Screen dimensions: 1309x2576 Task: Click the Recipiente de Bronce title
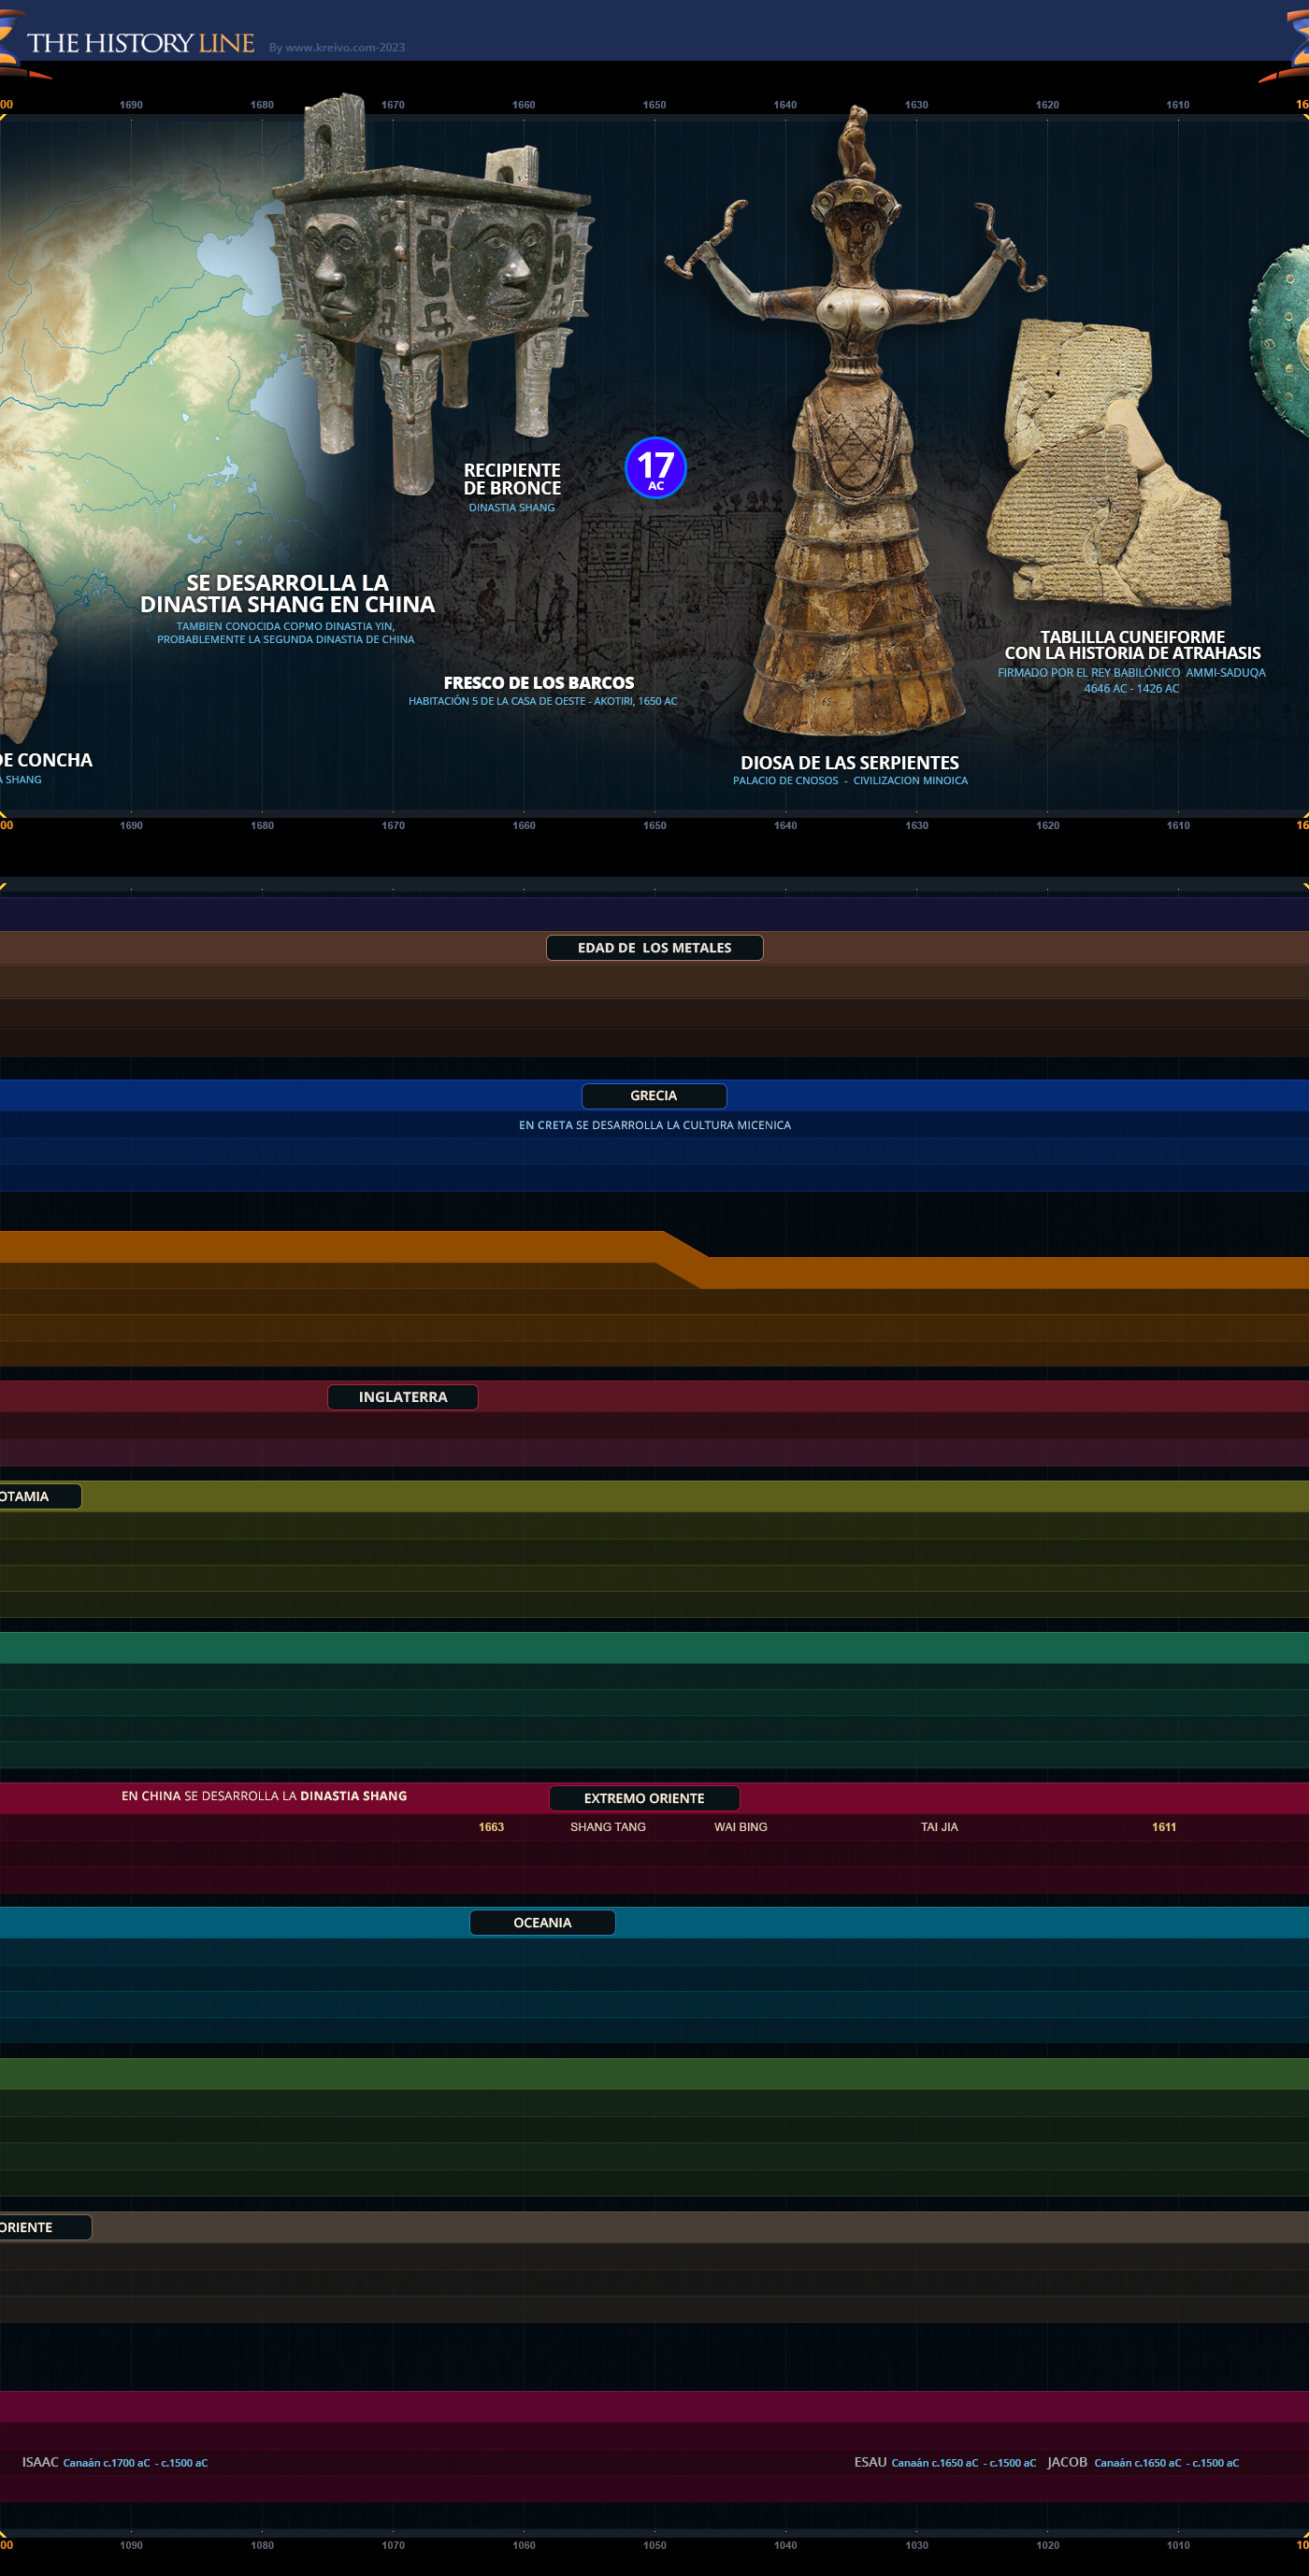tap(512, 479)
